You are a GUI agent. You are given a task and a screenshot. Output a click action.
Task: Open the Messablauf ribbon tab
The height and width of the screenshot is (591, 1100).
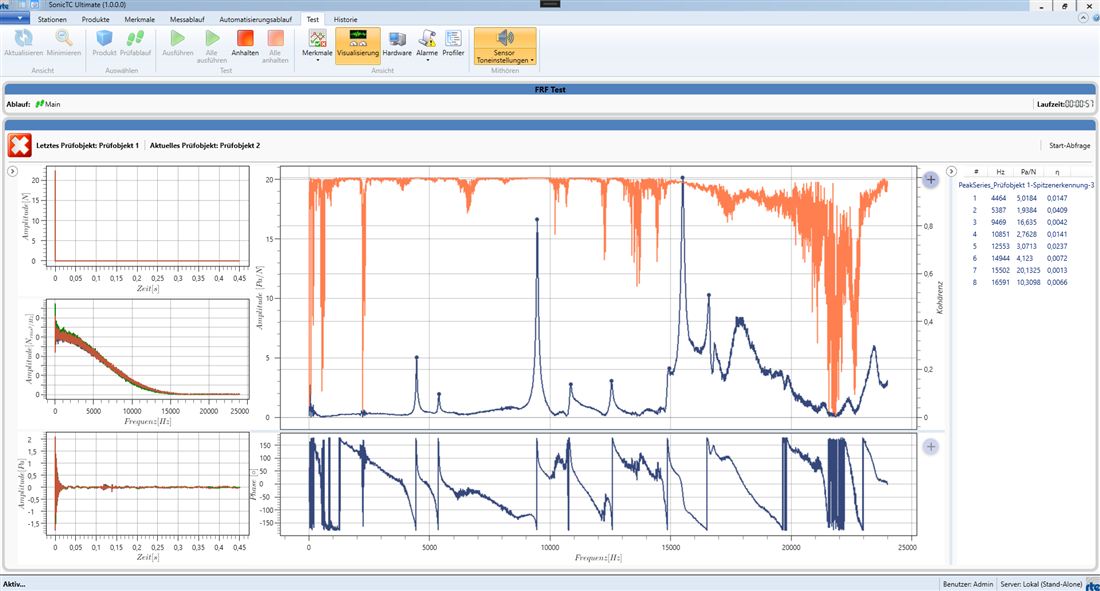[x=187, y=20]
